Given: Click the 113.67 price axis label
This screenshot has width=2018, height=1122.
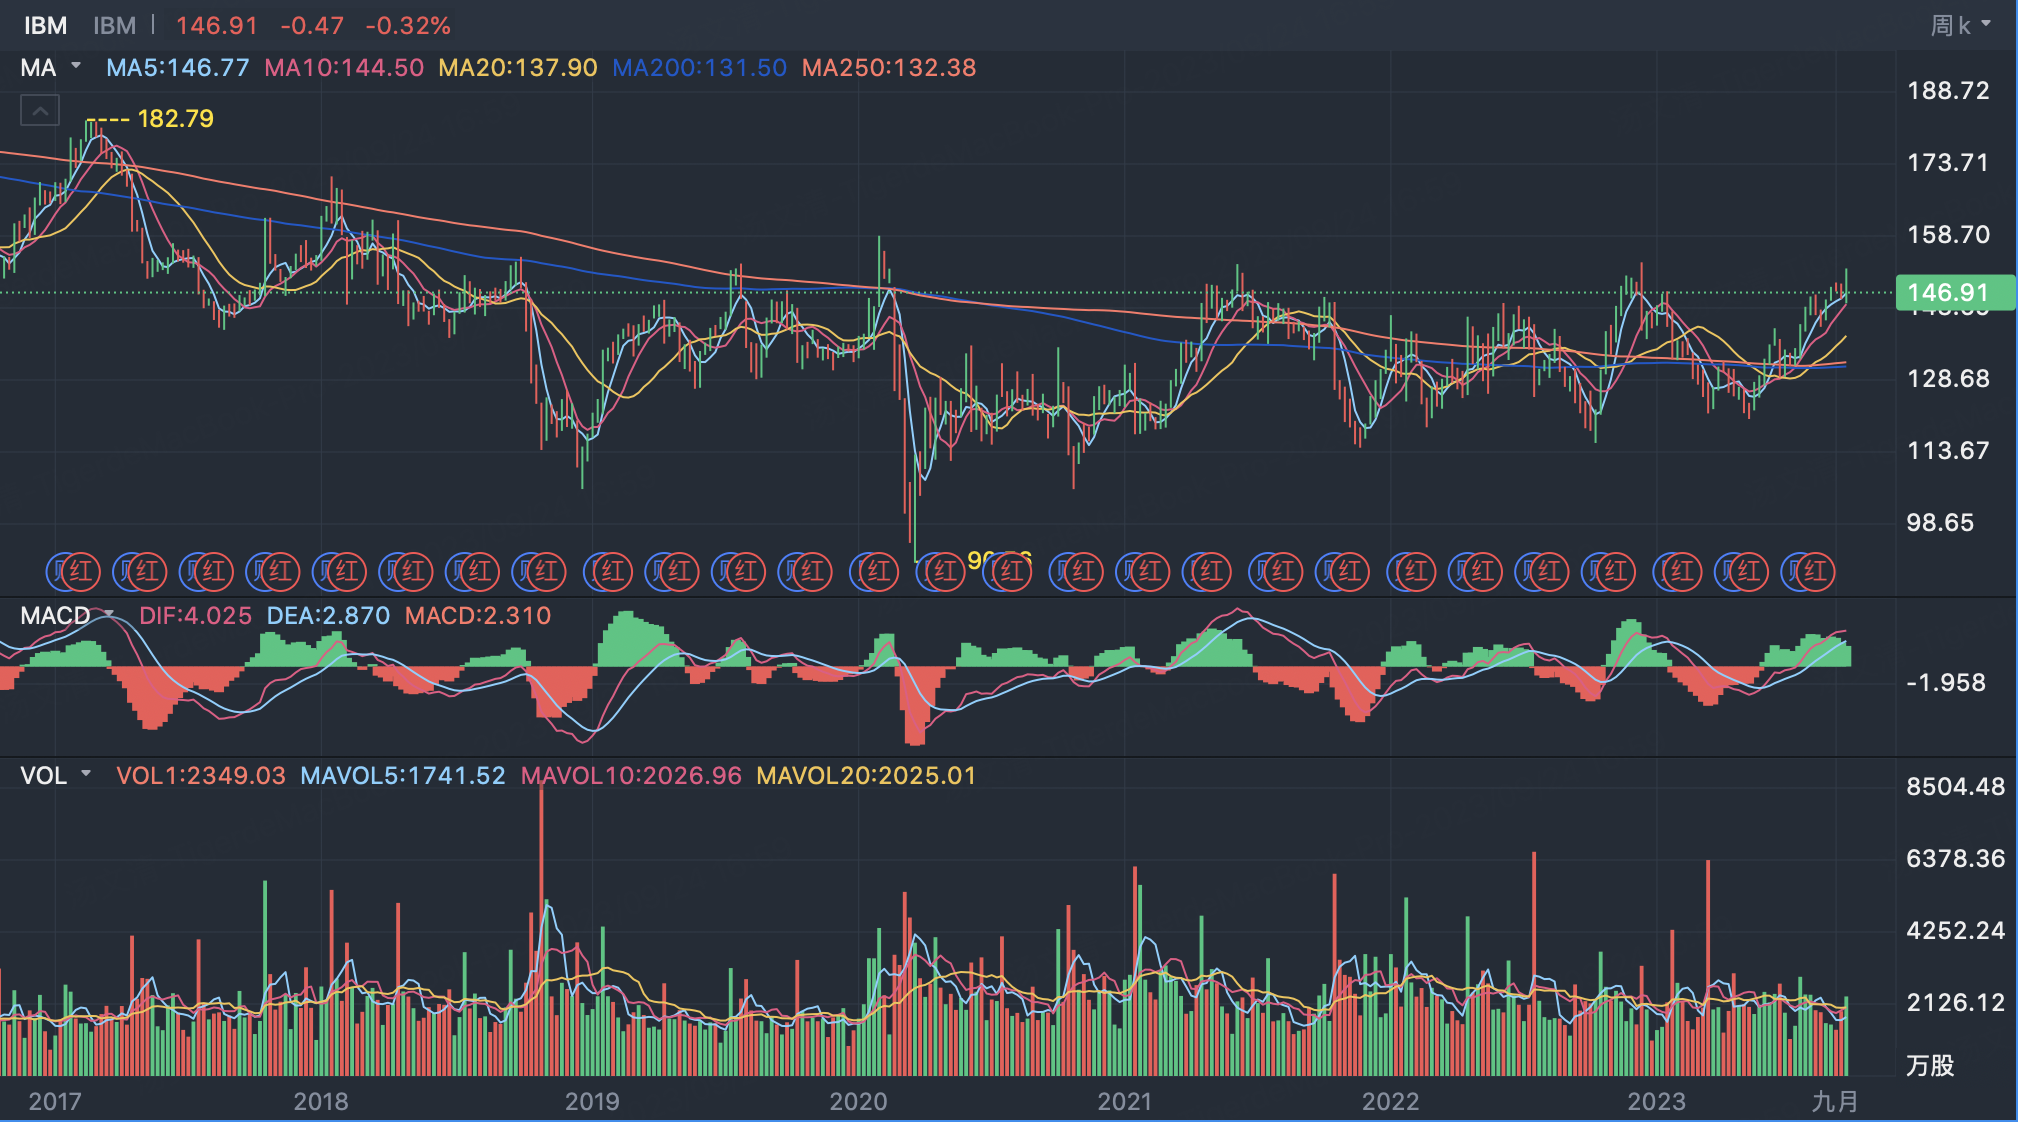Looking at the screenshot, I should click(1948, 451).
